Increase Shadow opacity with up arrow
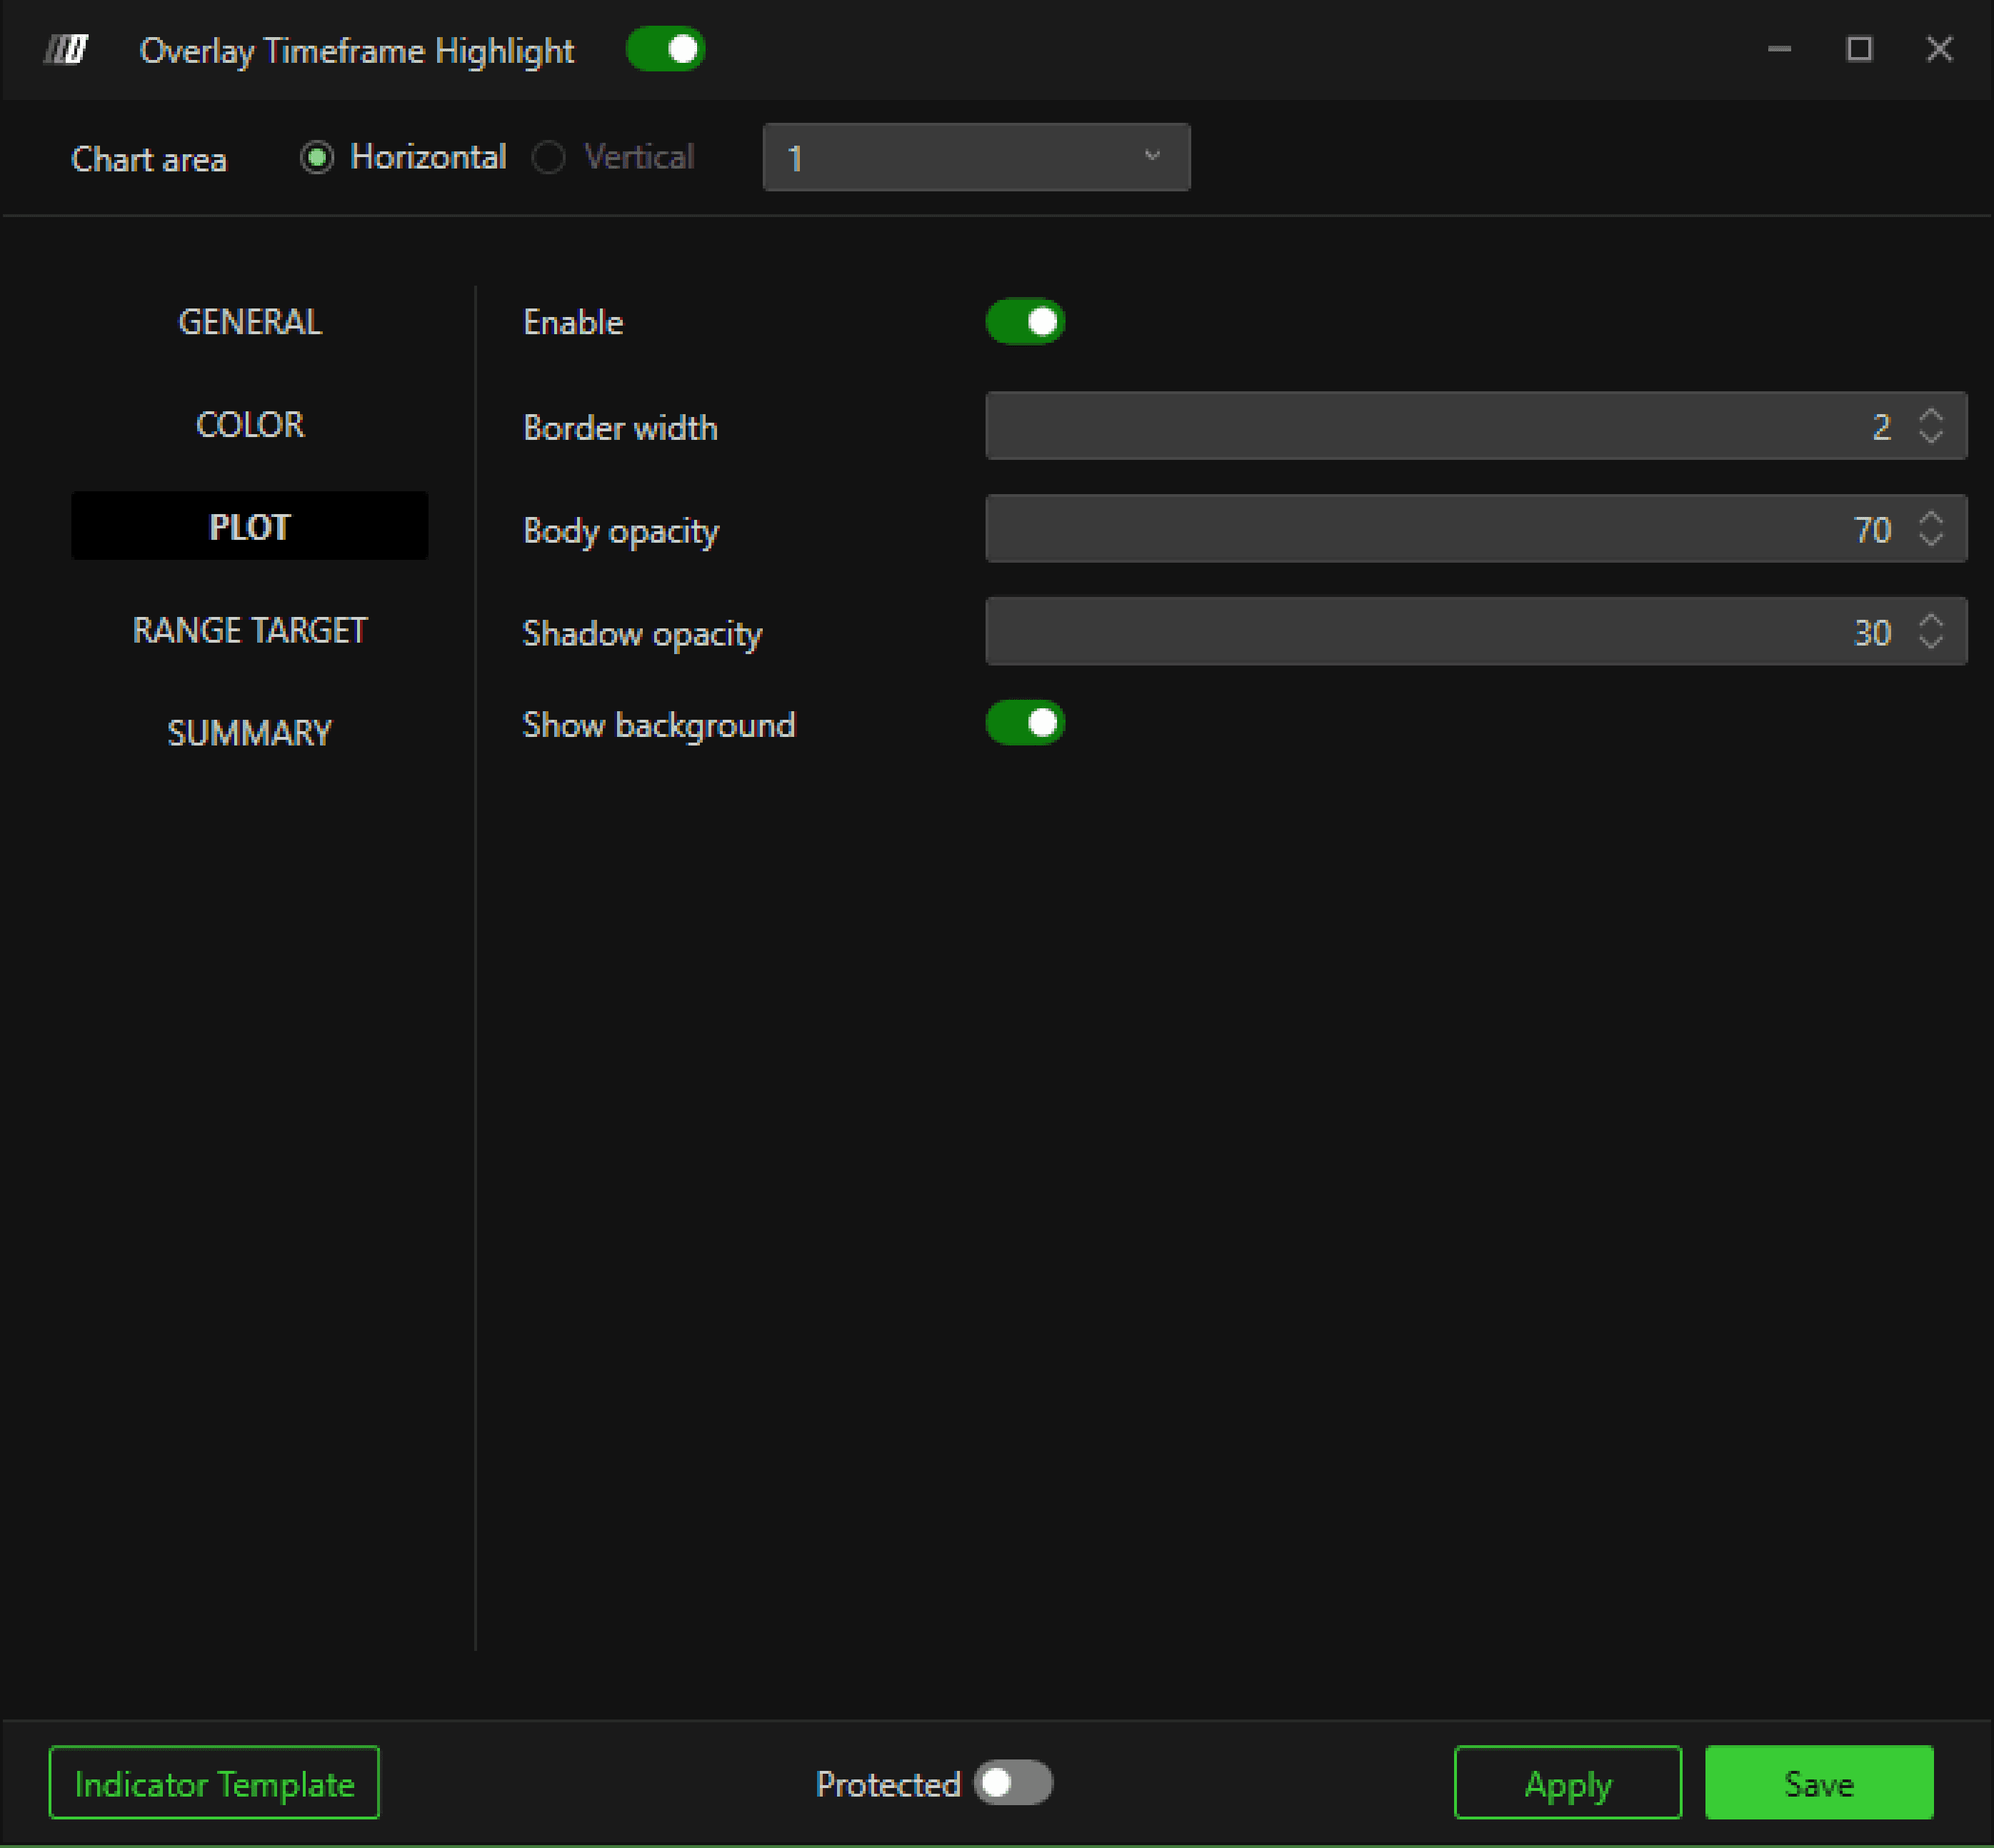 (1931, 621)
